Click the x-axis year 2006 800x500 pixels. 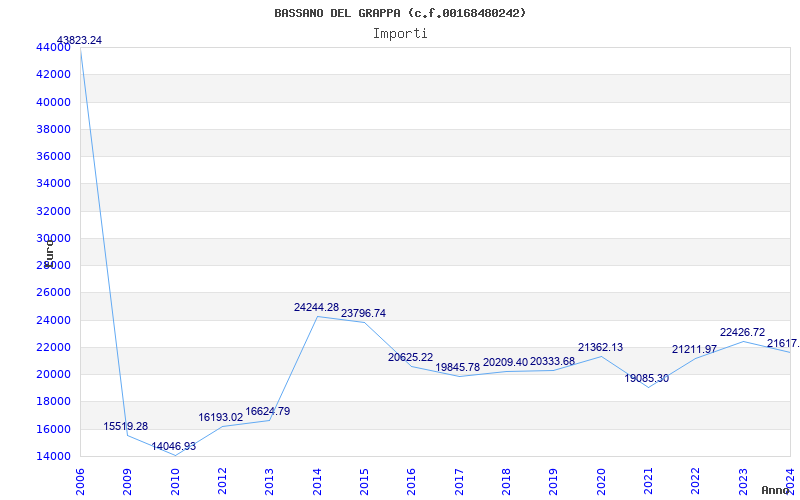click(x=80, y=482)
